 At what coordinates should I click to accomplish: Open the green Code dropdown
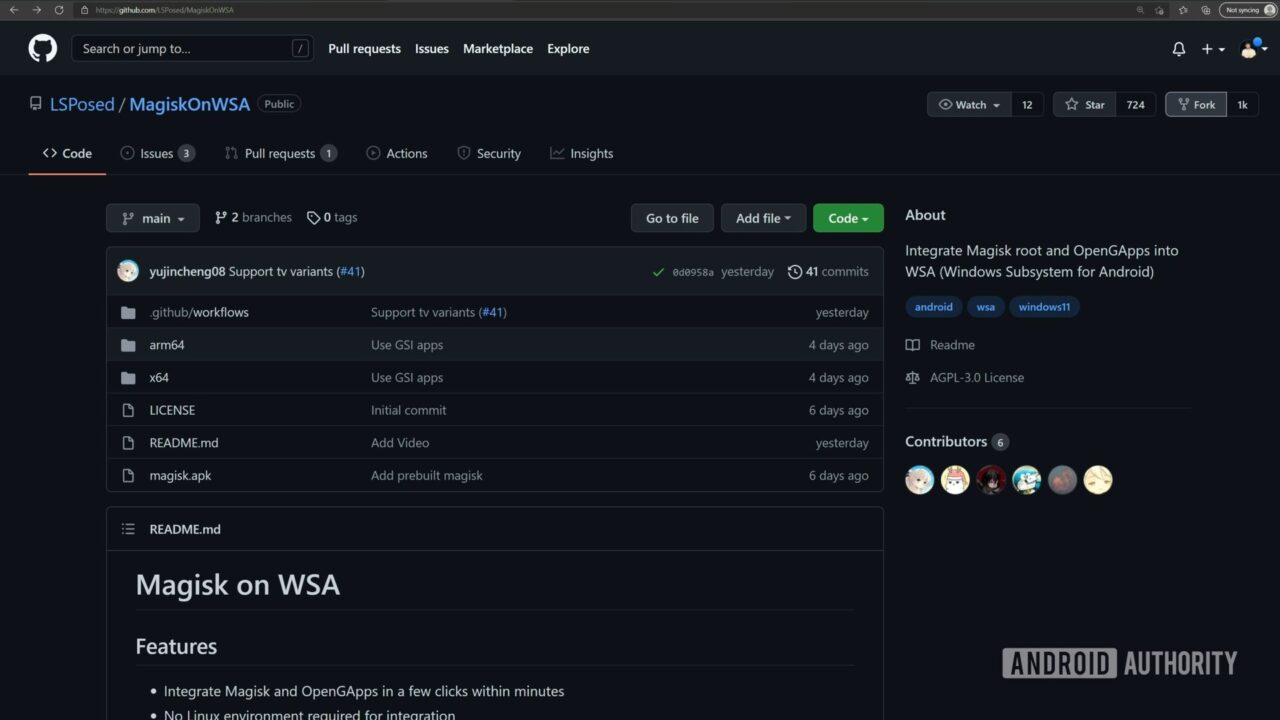click(847, 218)
